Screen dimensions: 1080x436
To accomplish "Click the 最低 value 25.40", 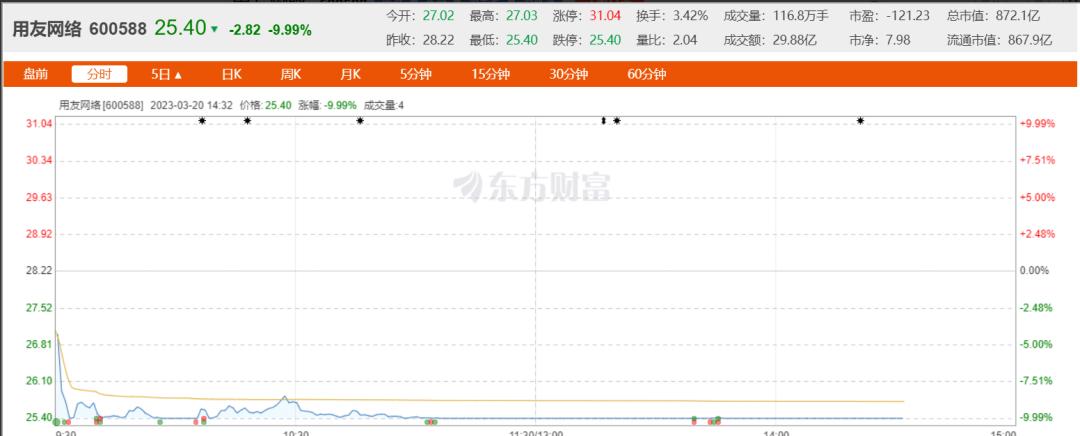I will [x=521, y=40].
